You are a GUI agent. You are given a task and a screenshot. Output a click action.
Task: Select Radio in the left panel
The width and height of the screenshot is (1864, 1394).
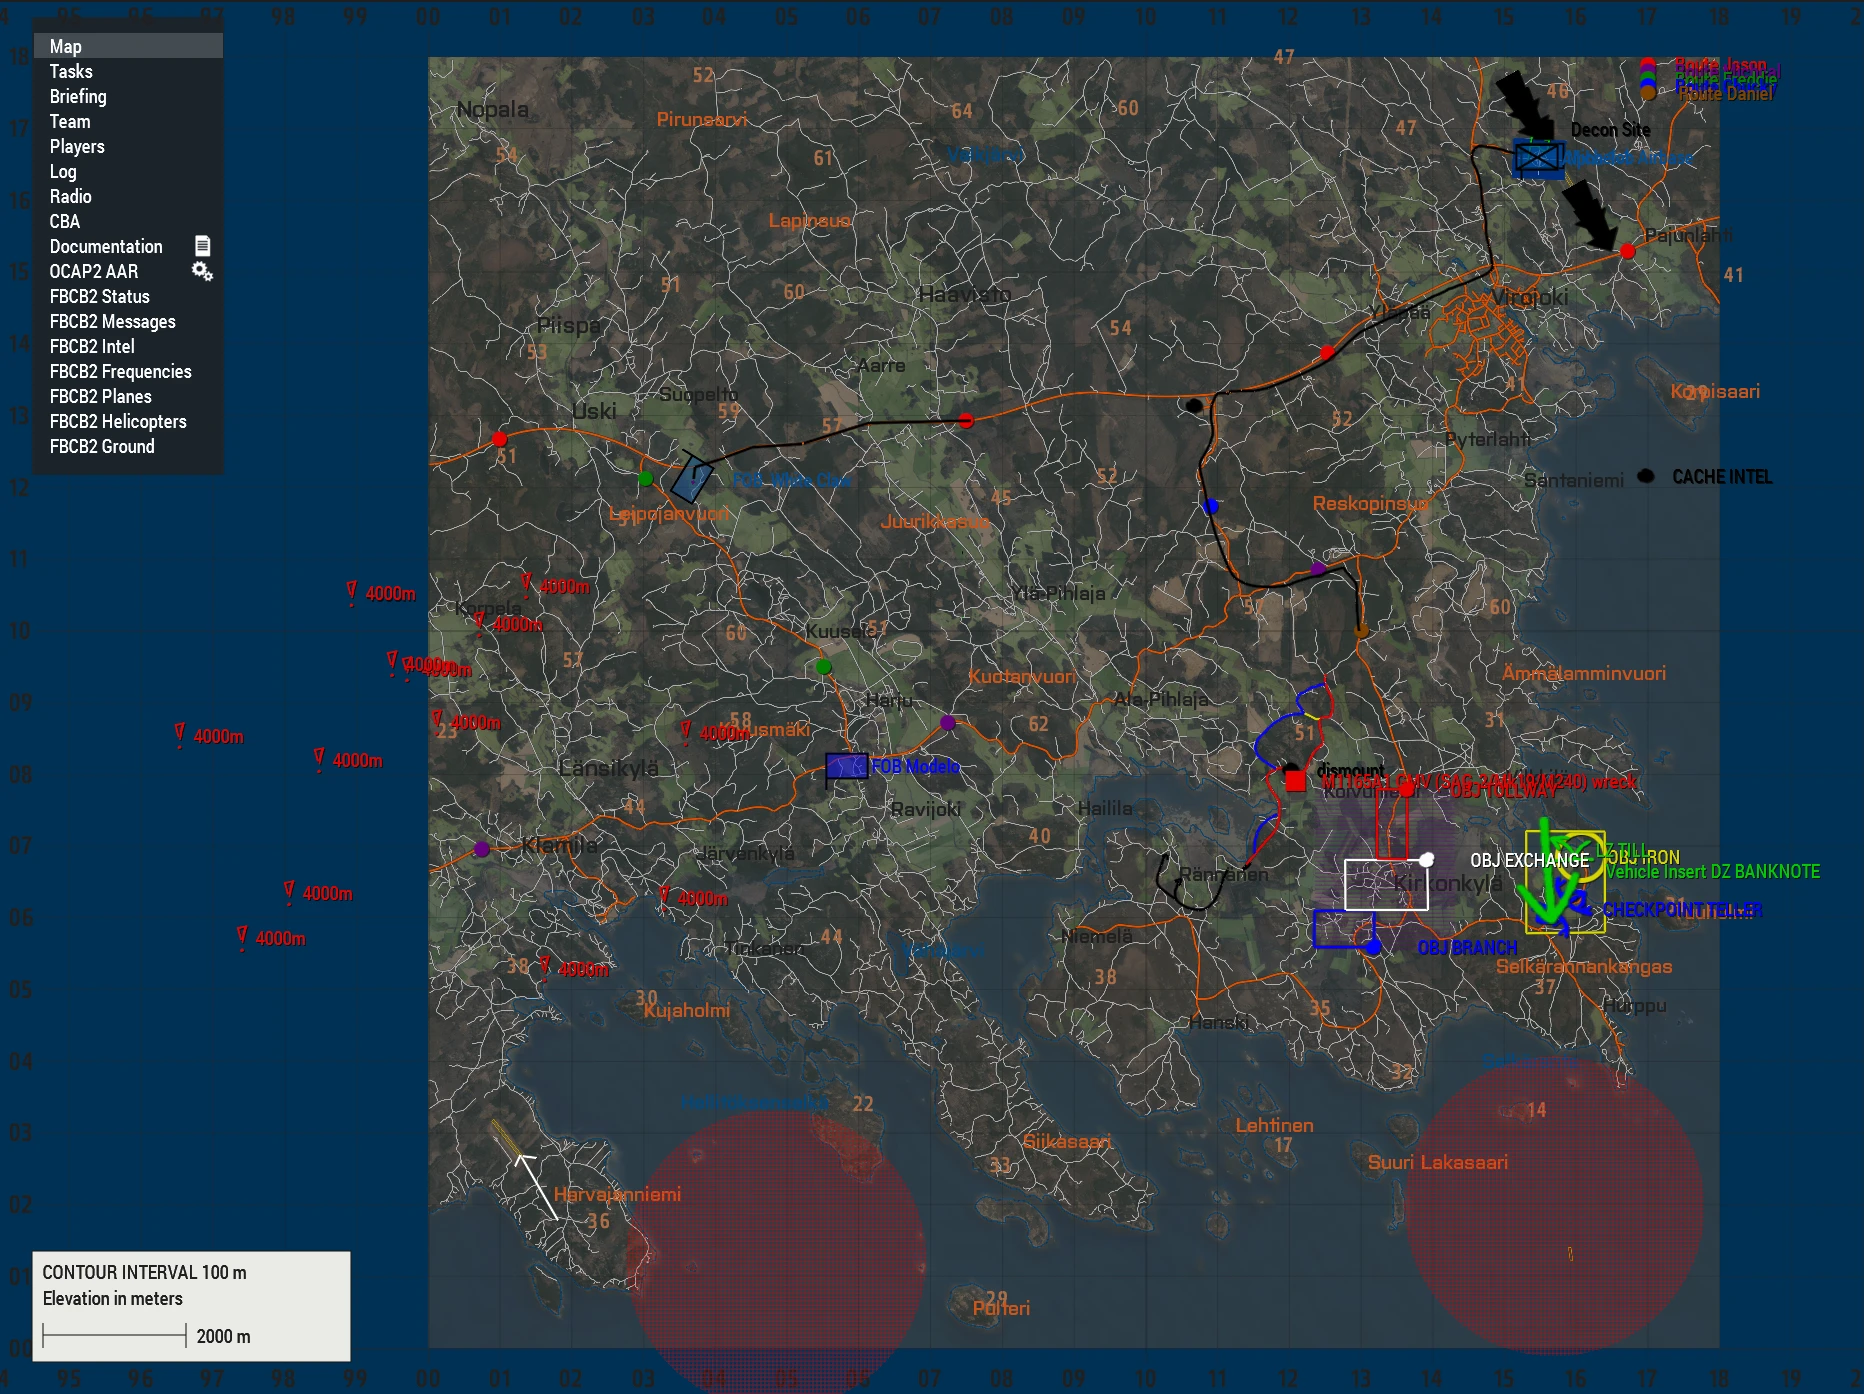[x=70, y=196]
